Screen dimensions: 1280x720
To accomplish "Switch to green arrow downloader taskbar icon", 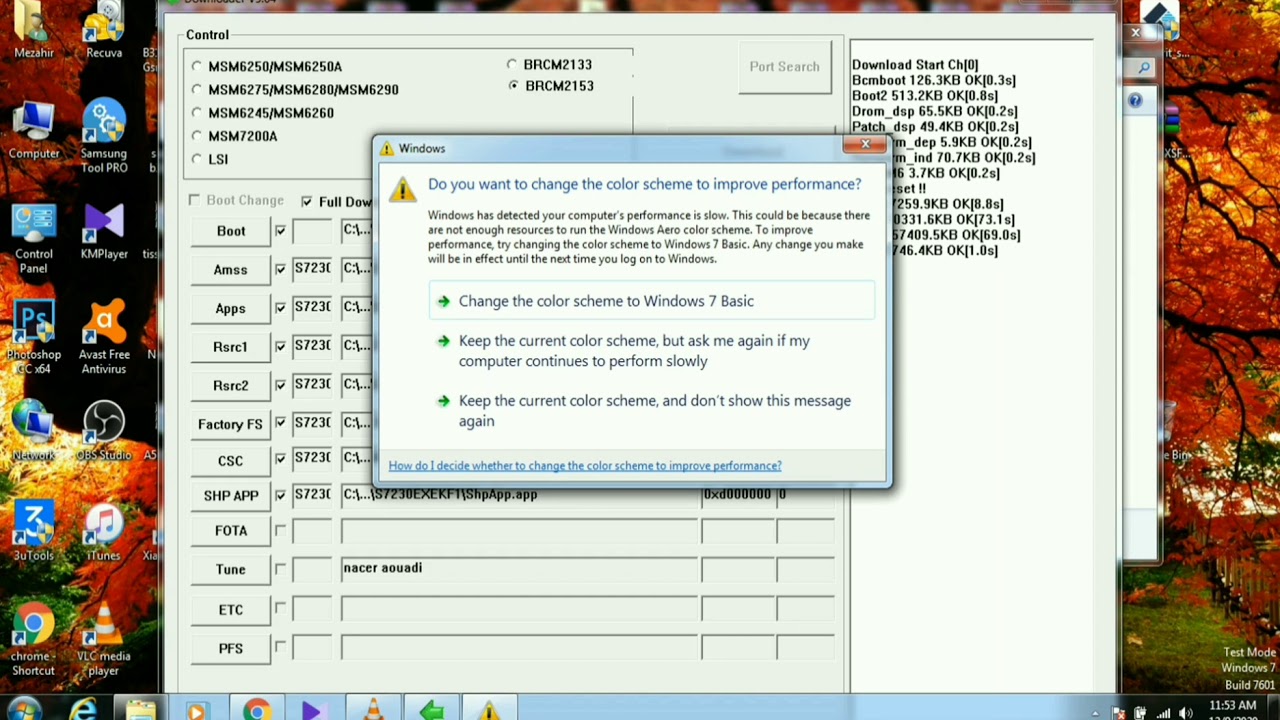I will click(431, 710).
